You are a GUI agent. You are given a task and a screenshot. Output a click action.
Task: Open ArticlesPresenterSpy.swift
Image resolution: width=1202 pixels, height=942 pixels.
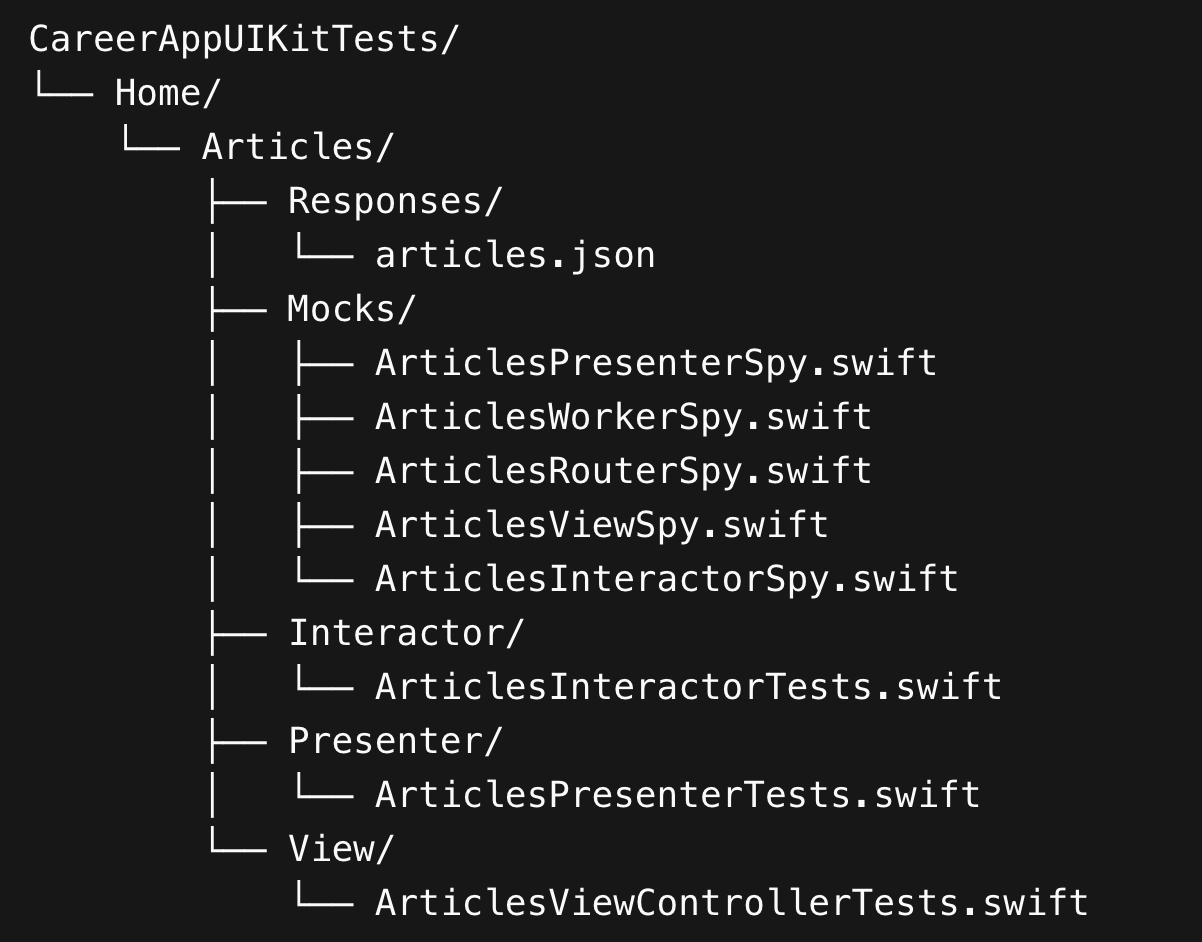656,363
